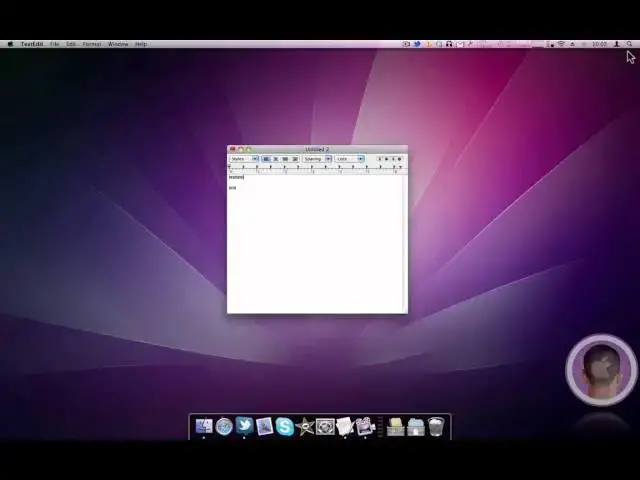Click the headphones icon in menu bar

coord(449,44)
